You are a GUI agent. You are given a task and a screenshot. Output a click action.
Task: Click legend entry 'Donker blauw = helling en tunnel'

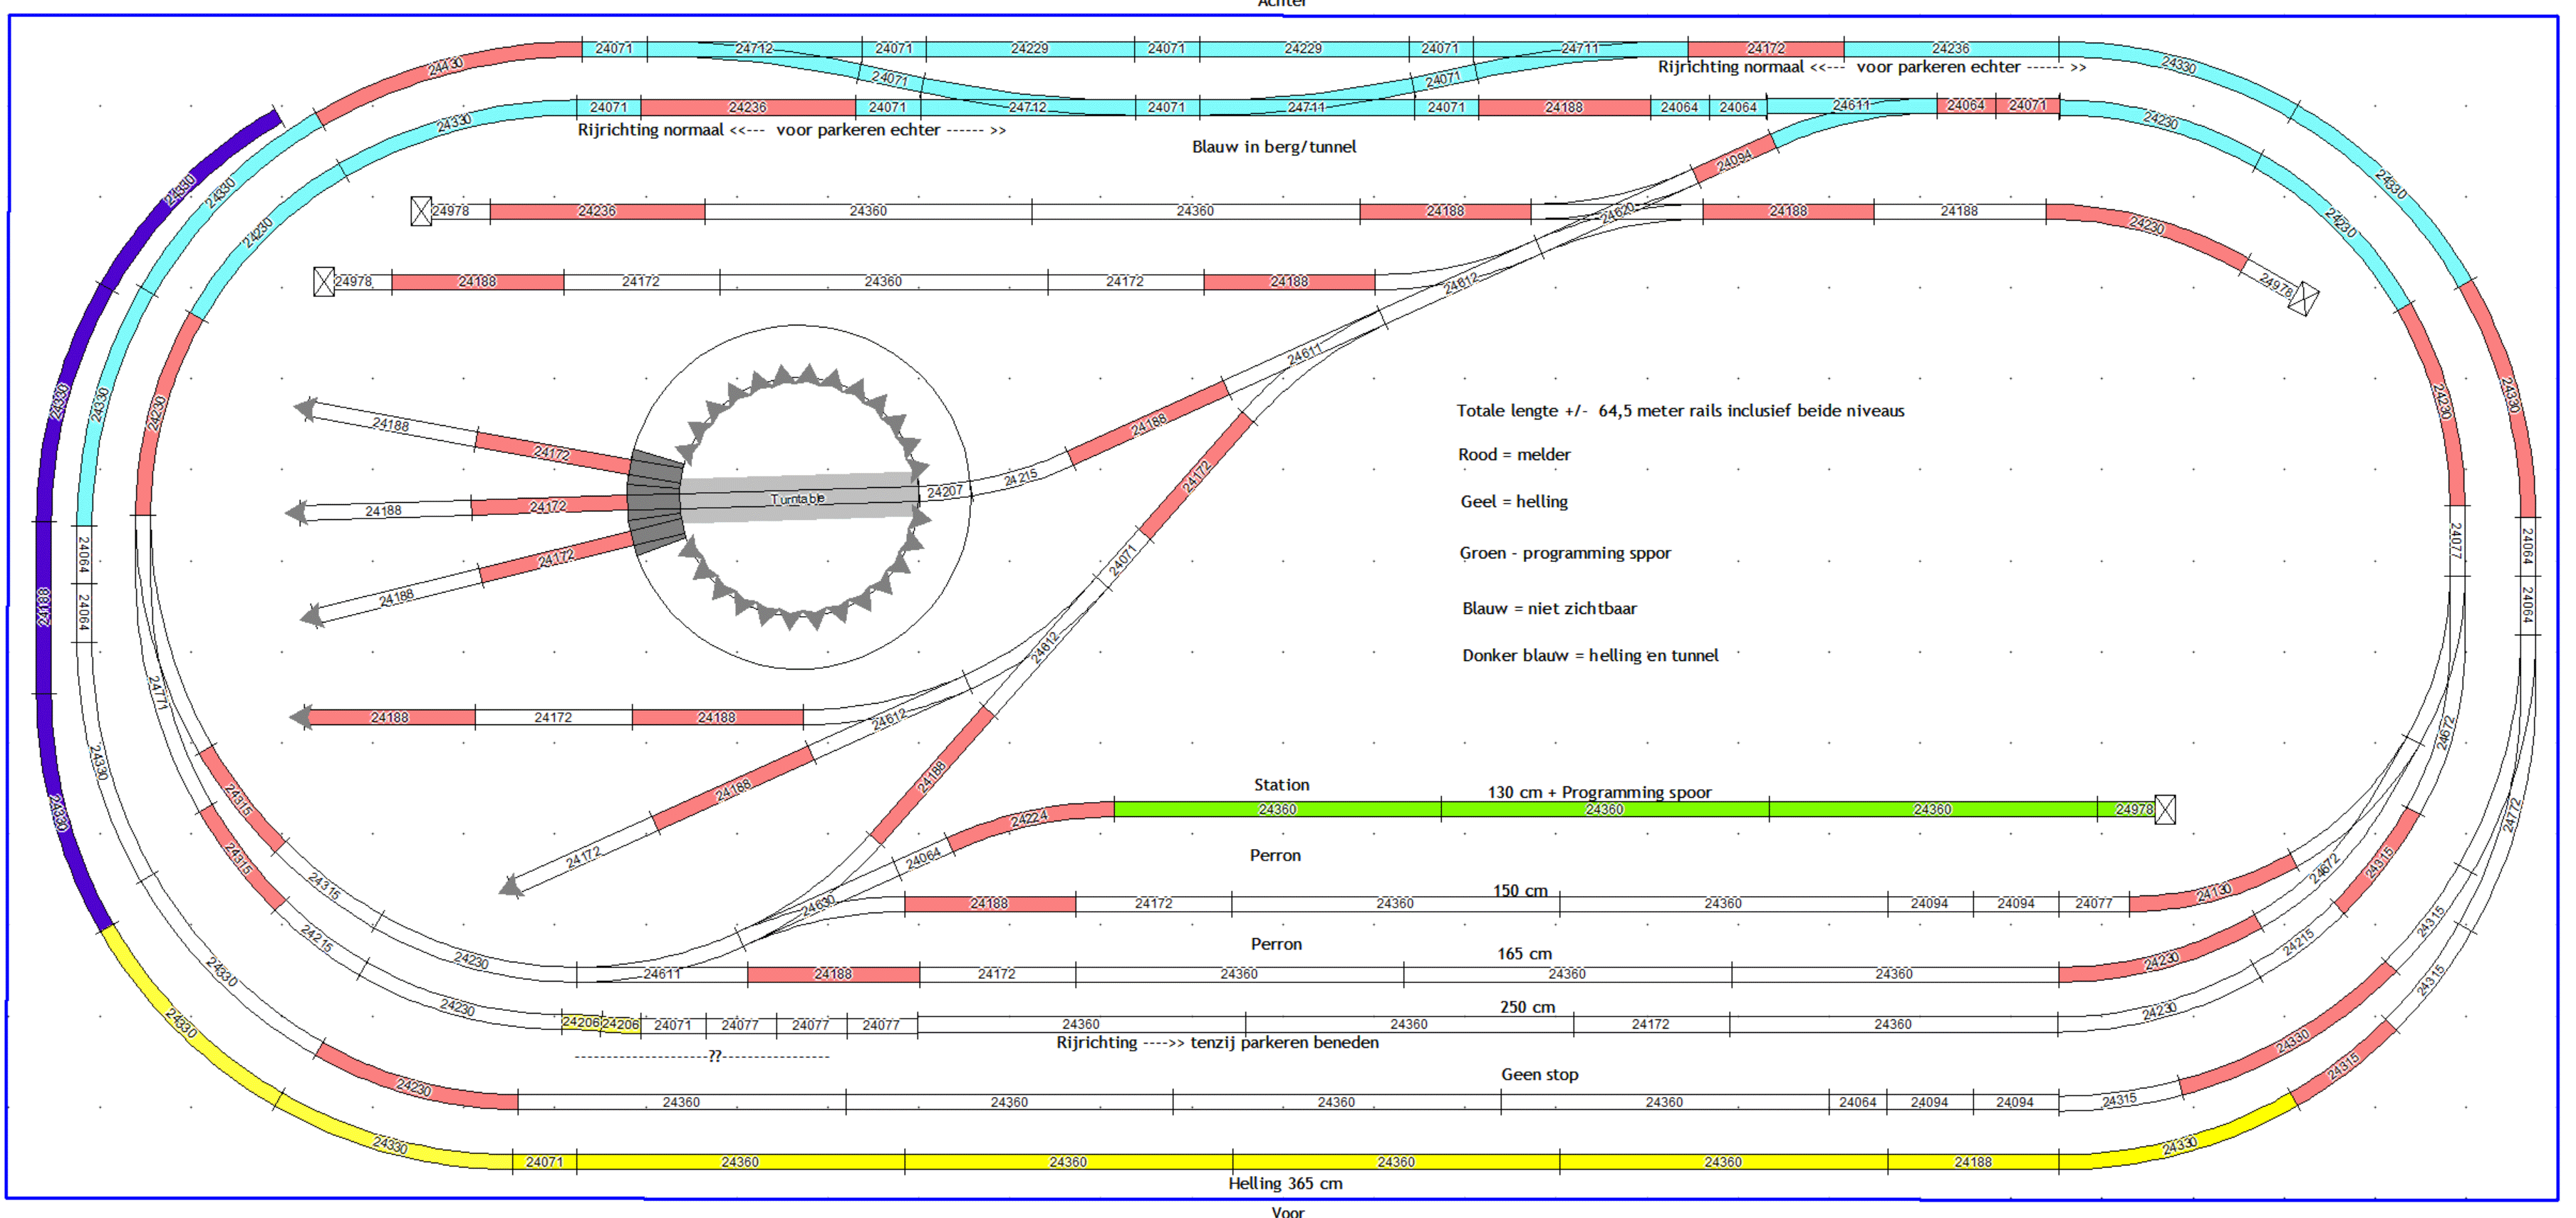[x=1590, y=656]
